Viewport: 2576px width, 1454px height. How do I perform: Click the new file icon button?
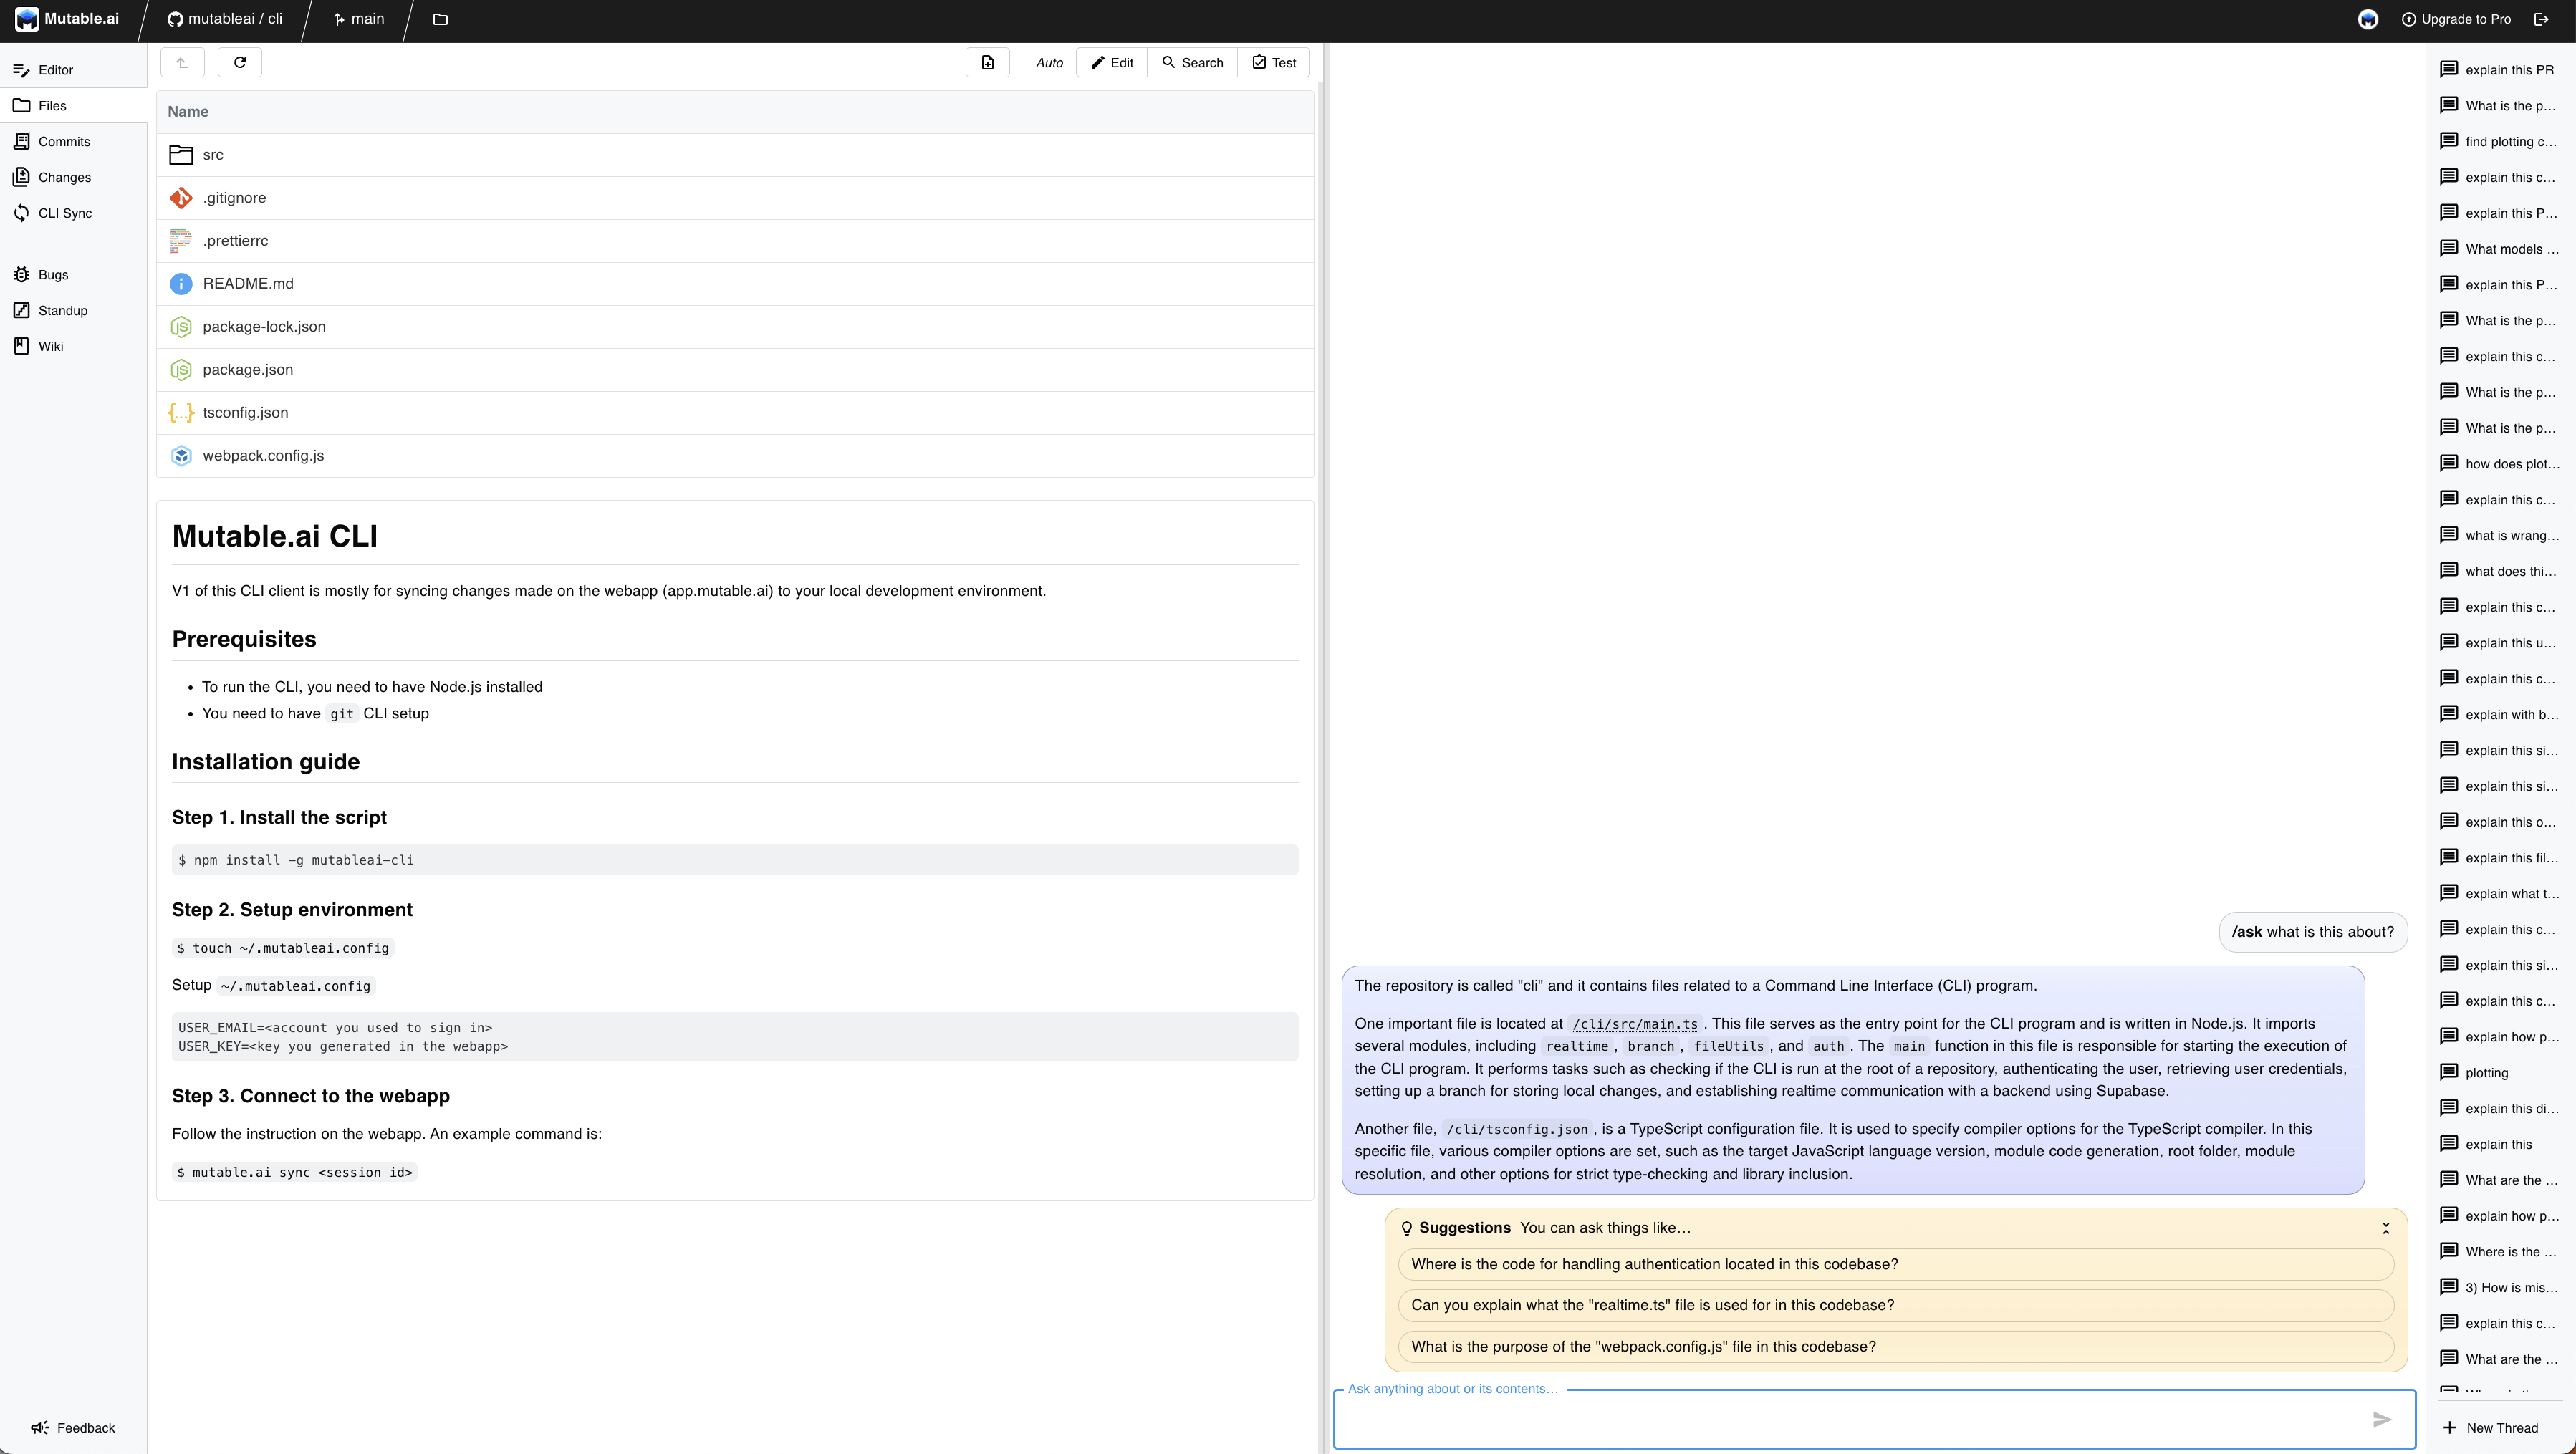click(987, 63)
